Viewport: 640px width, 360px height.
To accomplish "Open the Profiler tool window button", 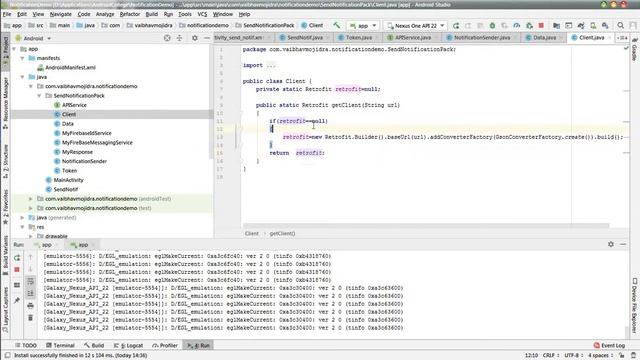I will click(x=165, y=345).
